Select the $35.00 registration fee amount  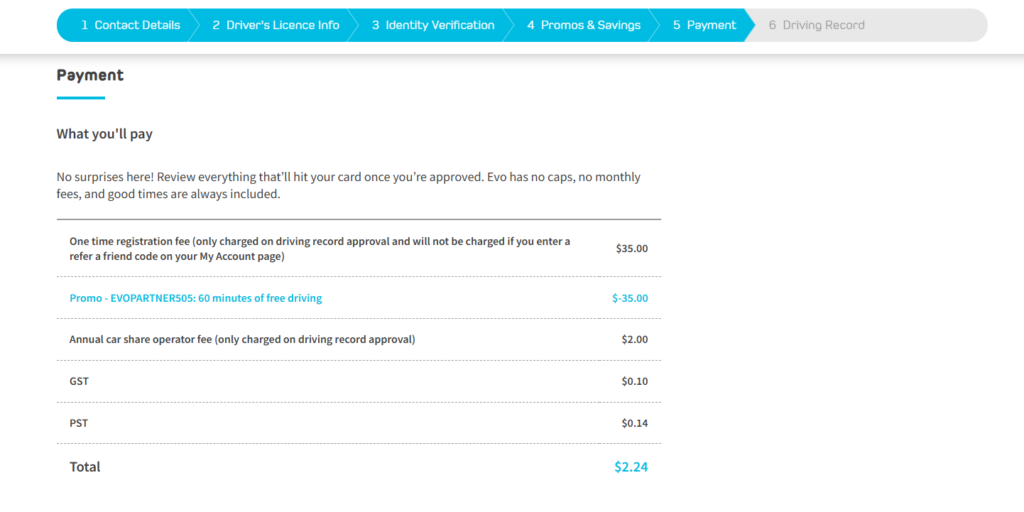tap(632, 249)
